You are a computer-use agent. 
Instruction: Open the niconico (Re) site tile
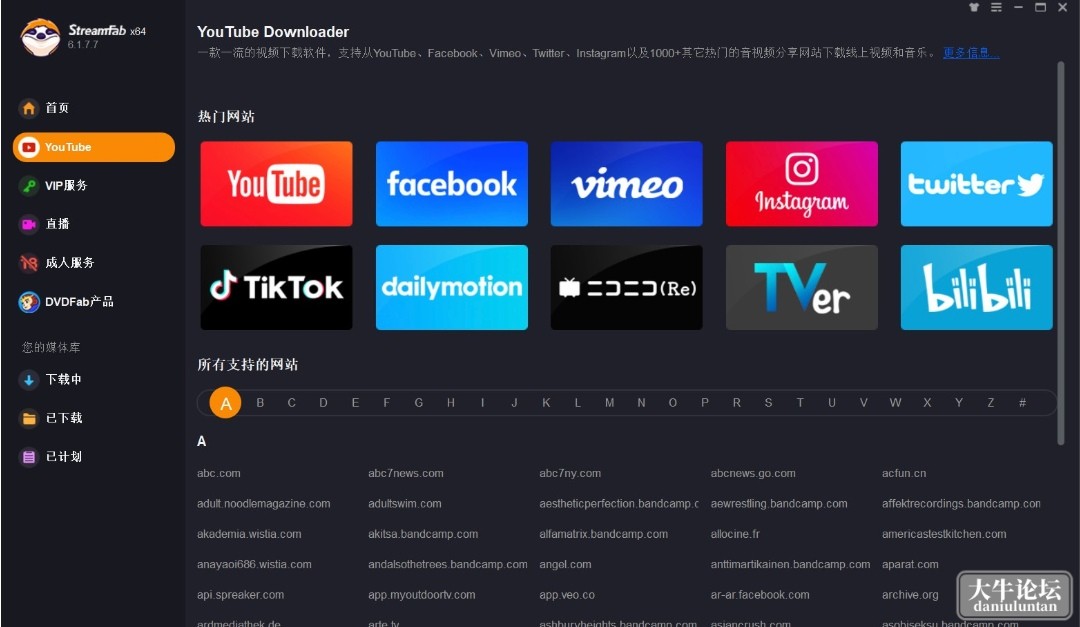click(x=626, y=287)
